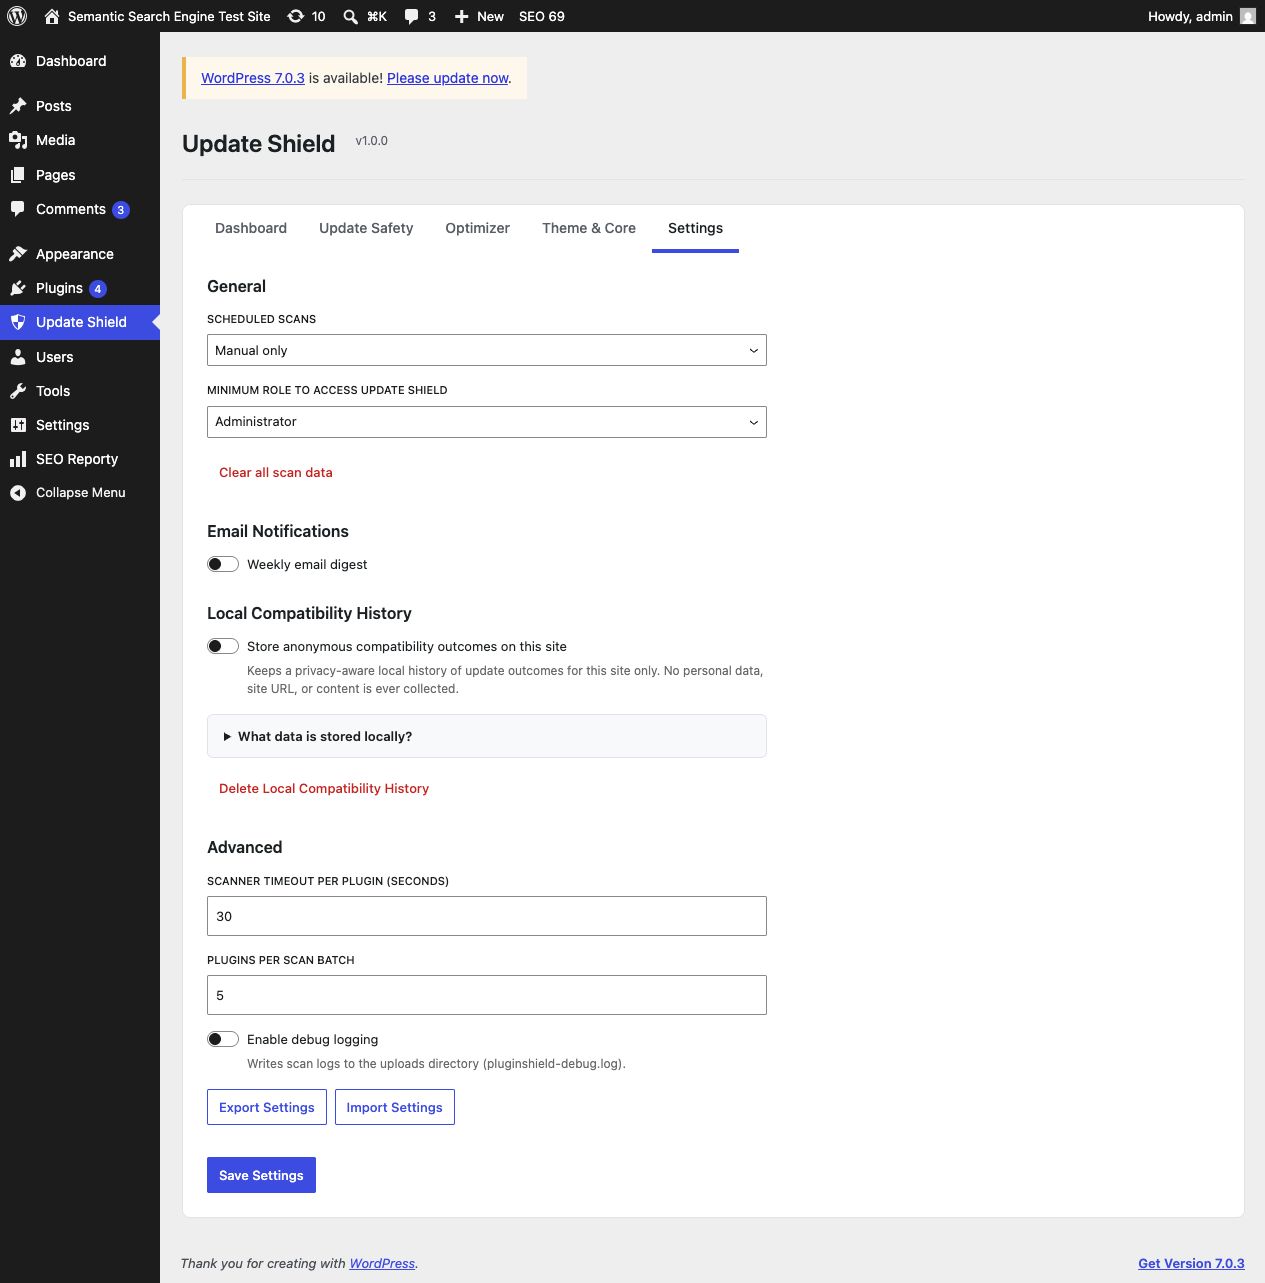Viewport: 1265px width, 1283px height.
Task: Turn on Enable debug logging toggle
Action: [223, 1039]
